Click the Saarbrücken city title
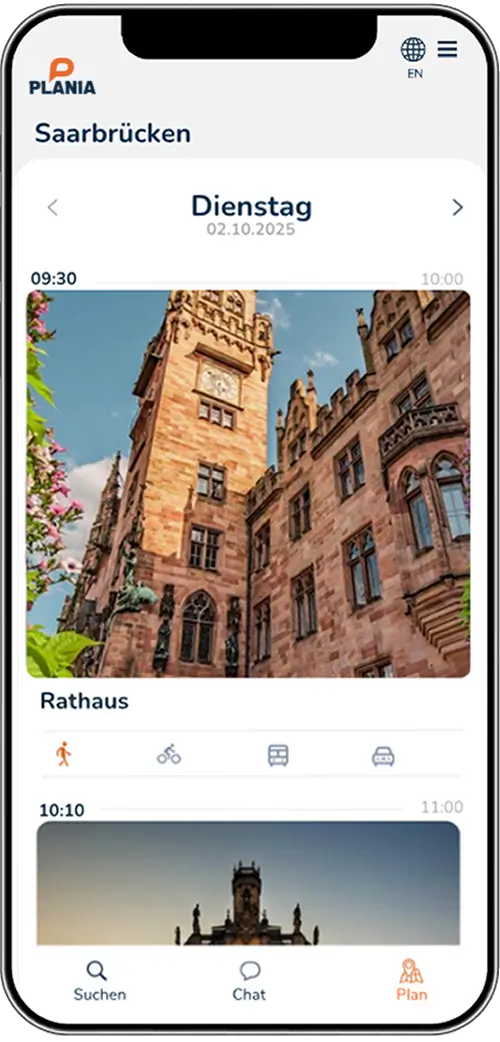 (113, 134)
